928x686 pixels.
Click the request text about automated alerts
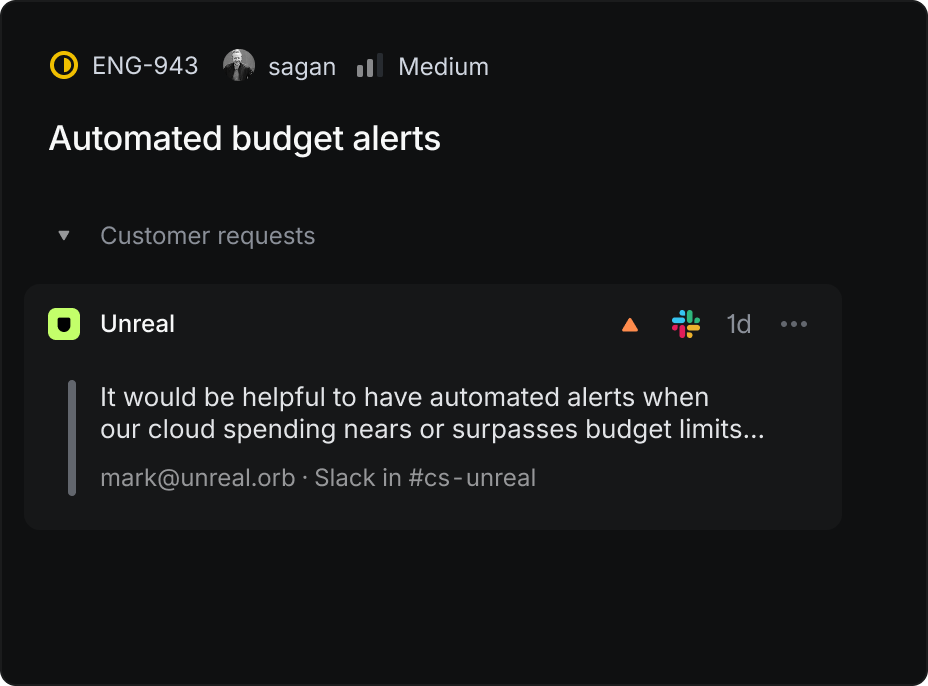coord(432,413)
